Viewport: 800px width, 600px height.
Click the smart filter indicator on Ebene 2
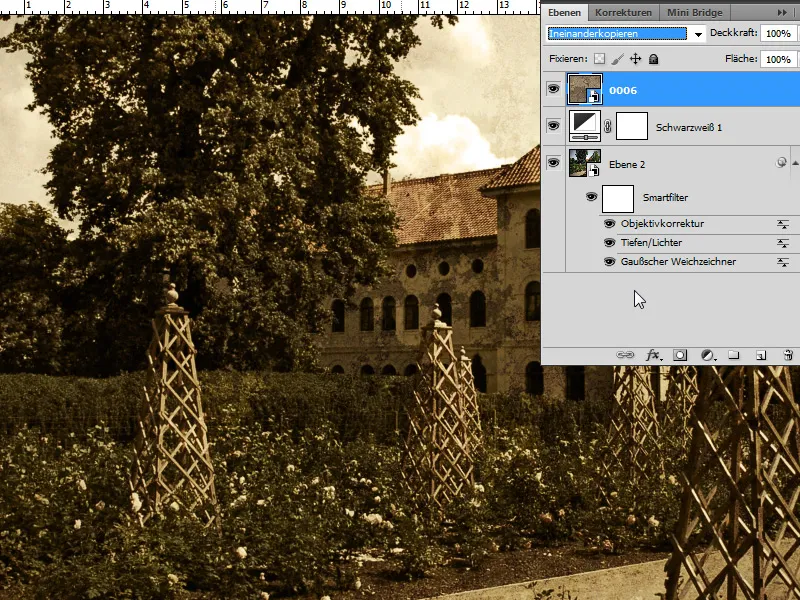tap(781, 163)
